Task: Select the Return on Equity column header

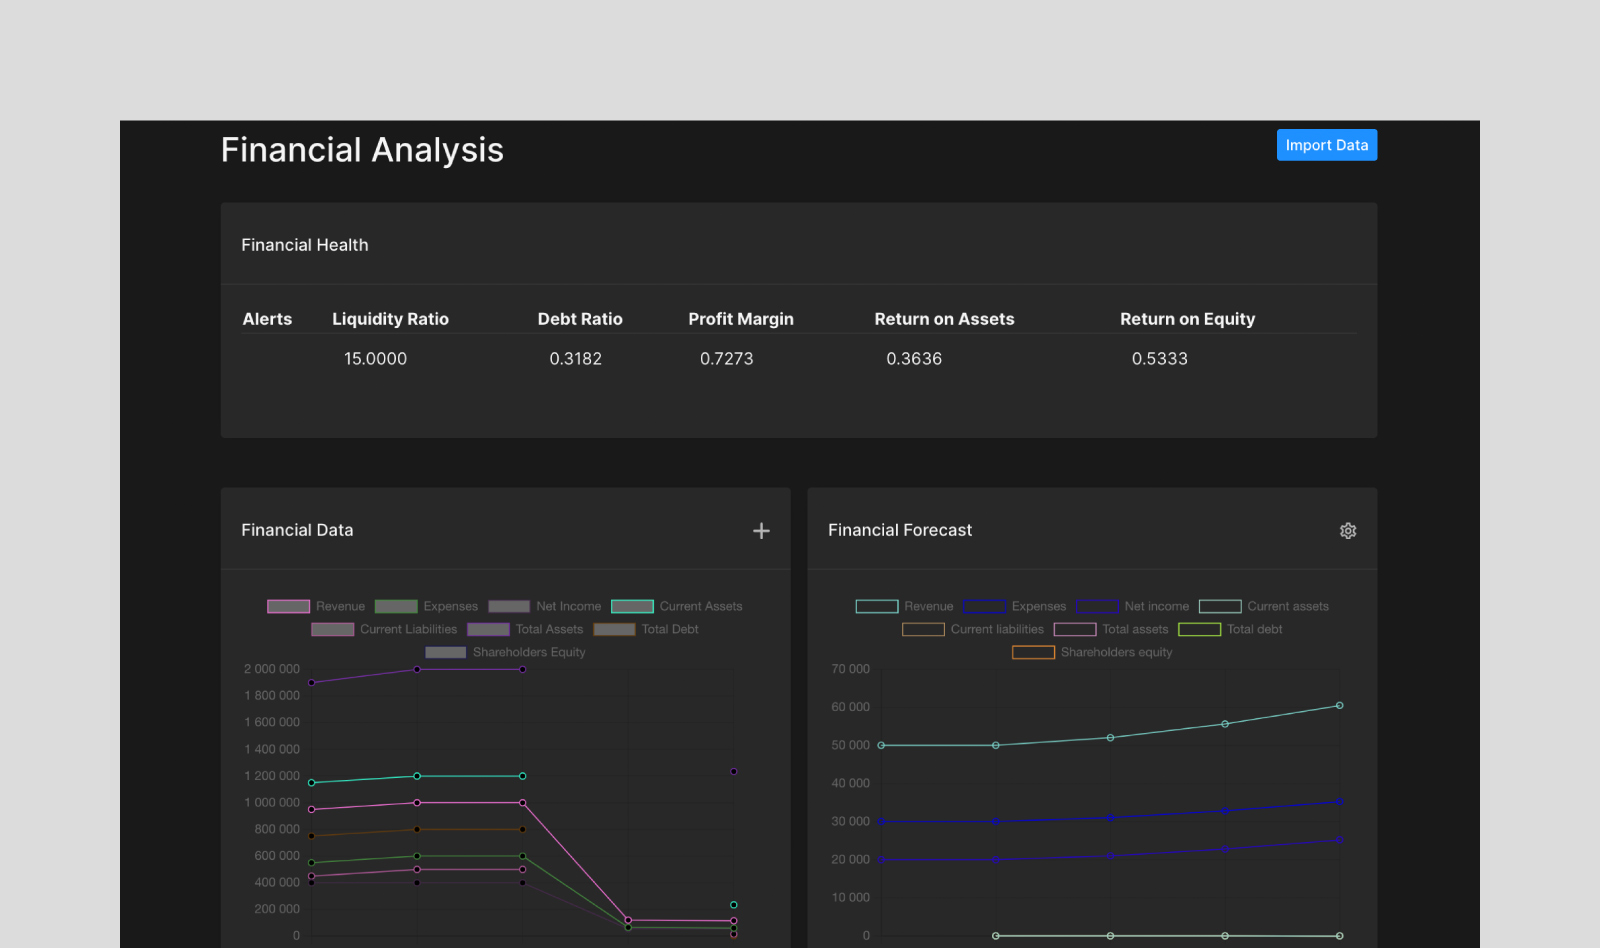Action: 1187,318
